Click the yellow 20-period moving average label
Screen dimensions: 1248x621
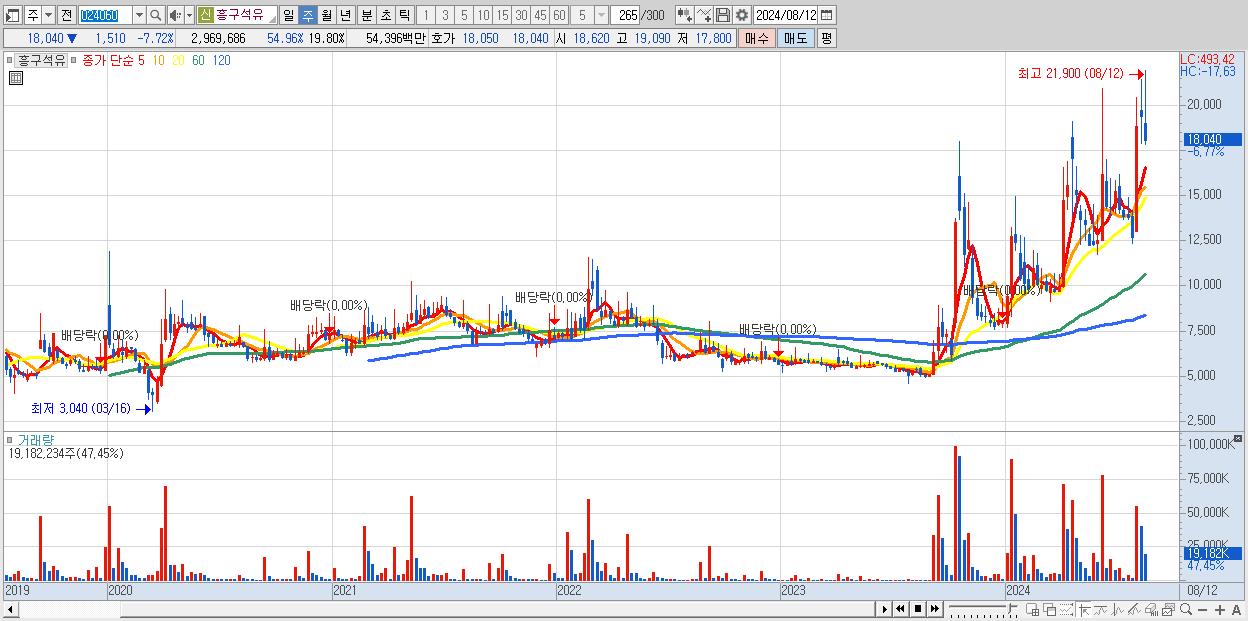point(177,60)
